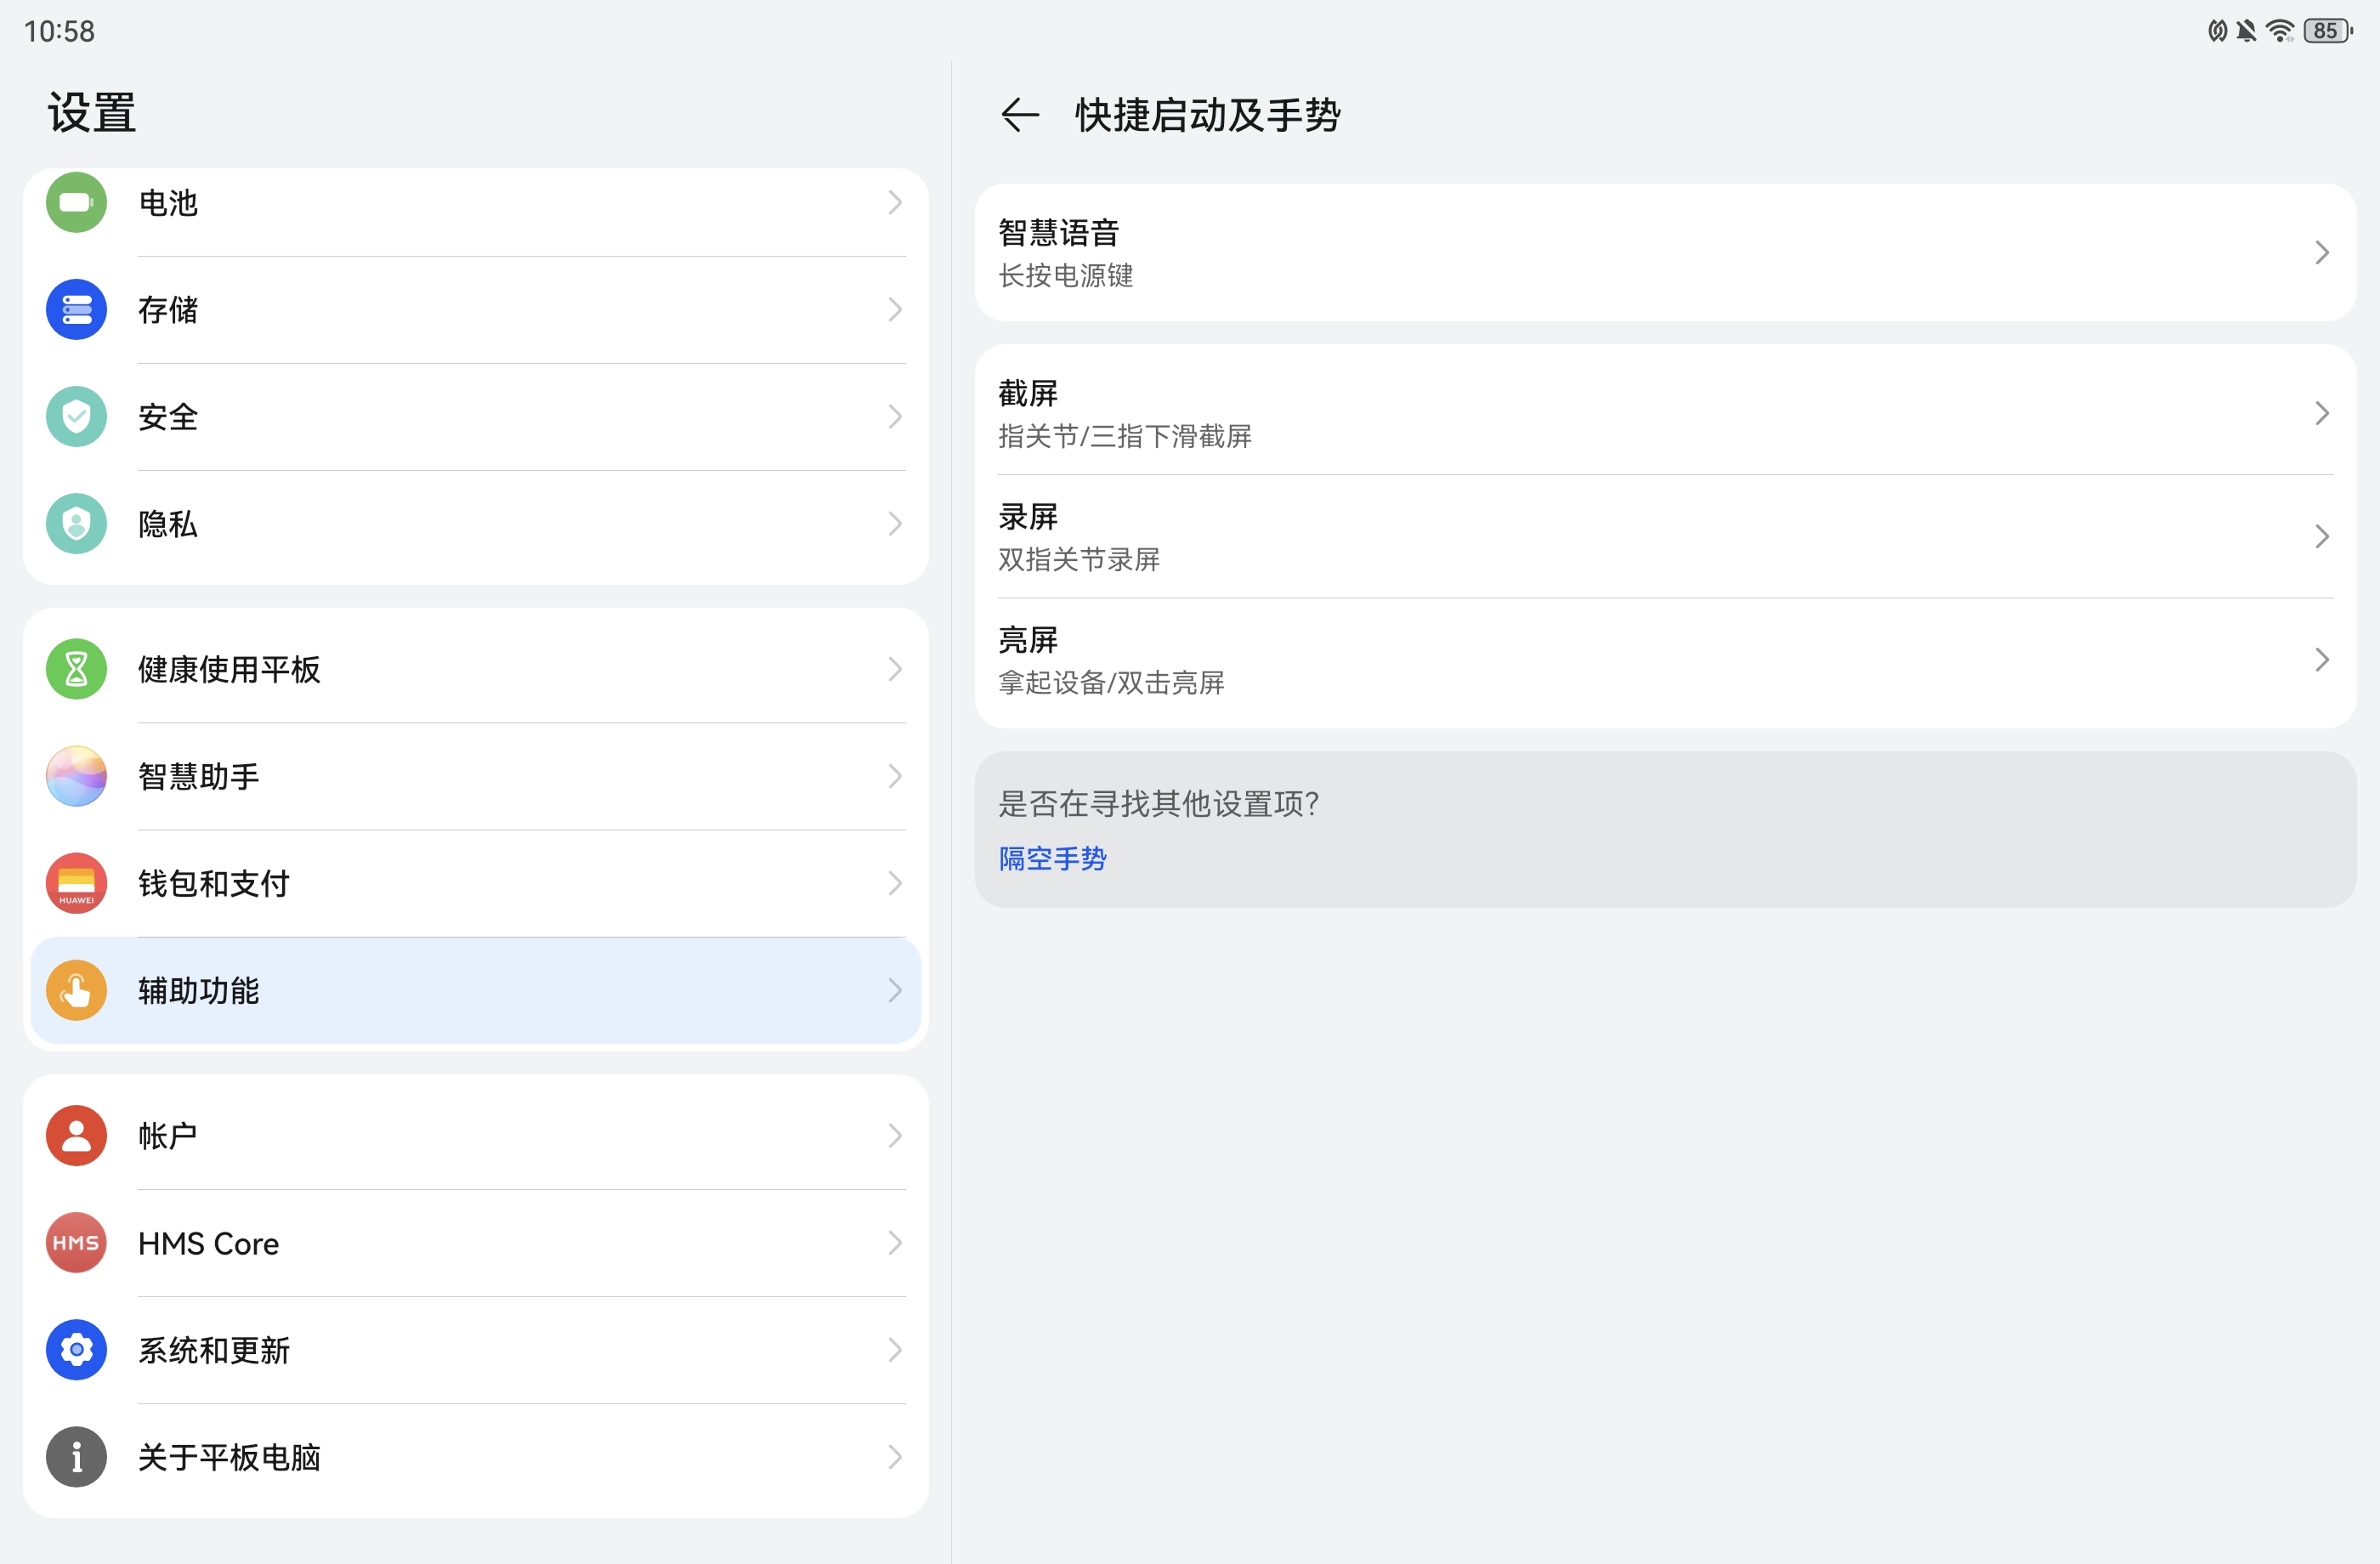
Task: Expand the 智慧语音 chevron arrow
Action: [x=2321, y=253]
